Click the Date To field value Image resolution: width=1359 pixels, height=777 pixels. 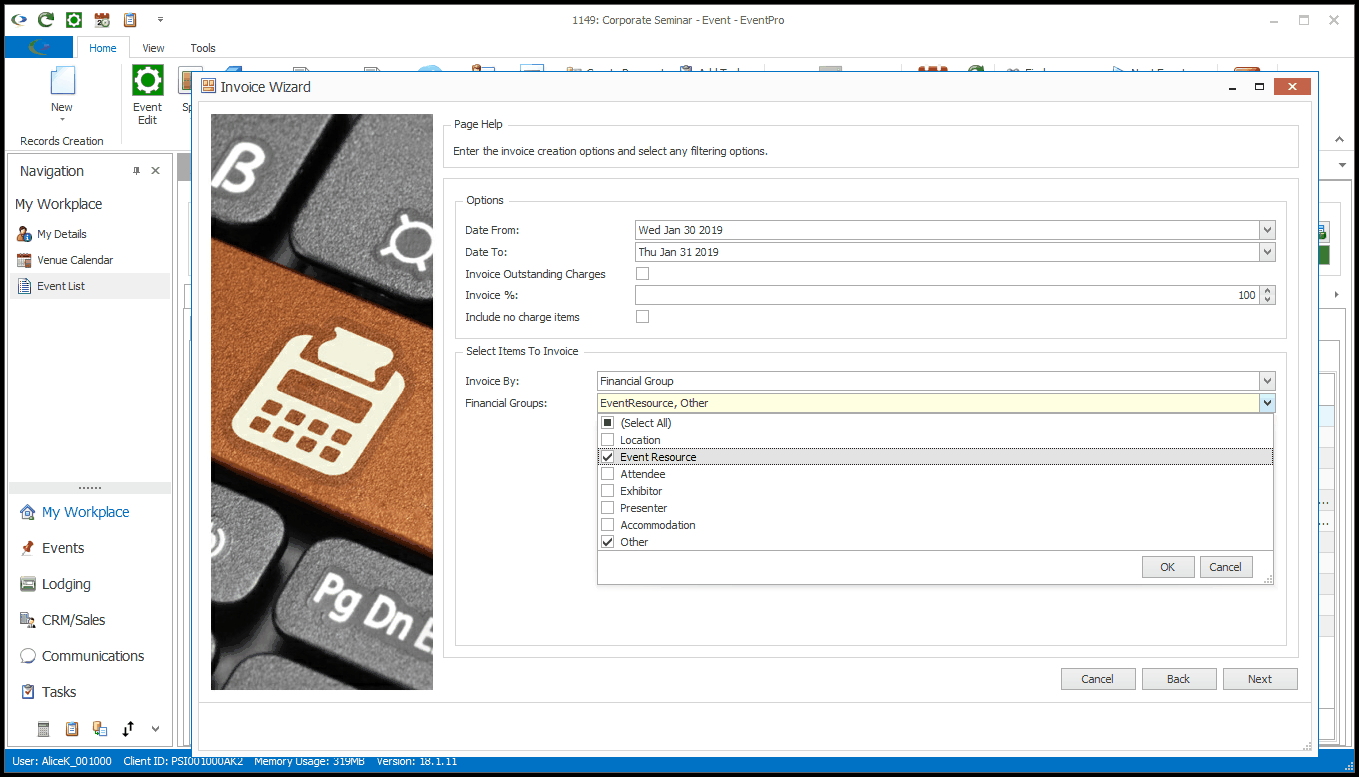pyautogui.click(x=947, y=252)
